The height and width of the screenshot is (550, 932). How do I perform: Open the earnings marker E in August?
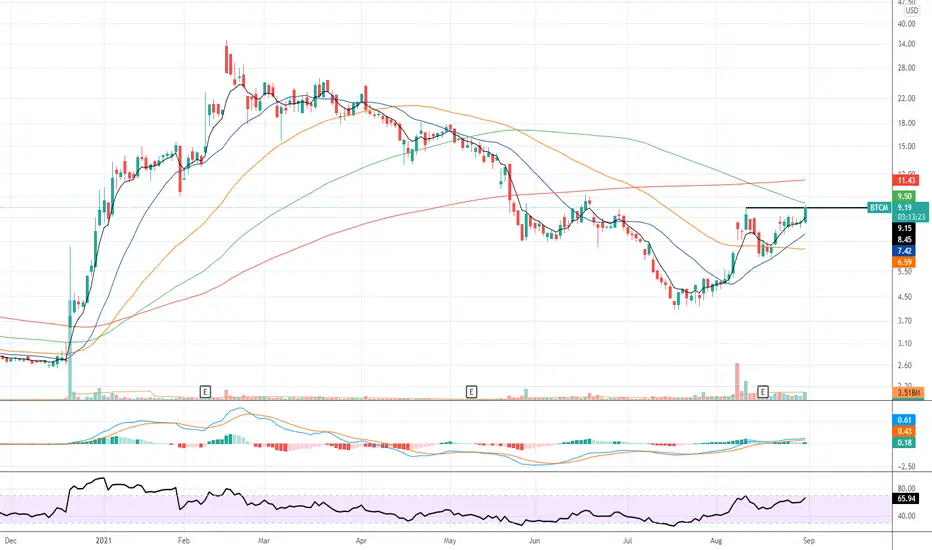pyautogui.click(x=763, y=391)
